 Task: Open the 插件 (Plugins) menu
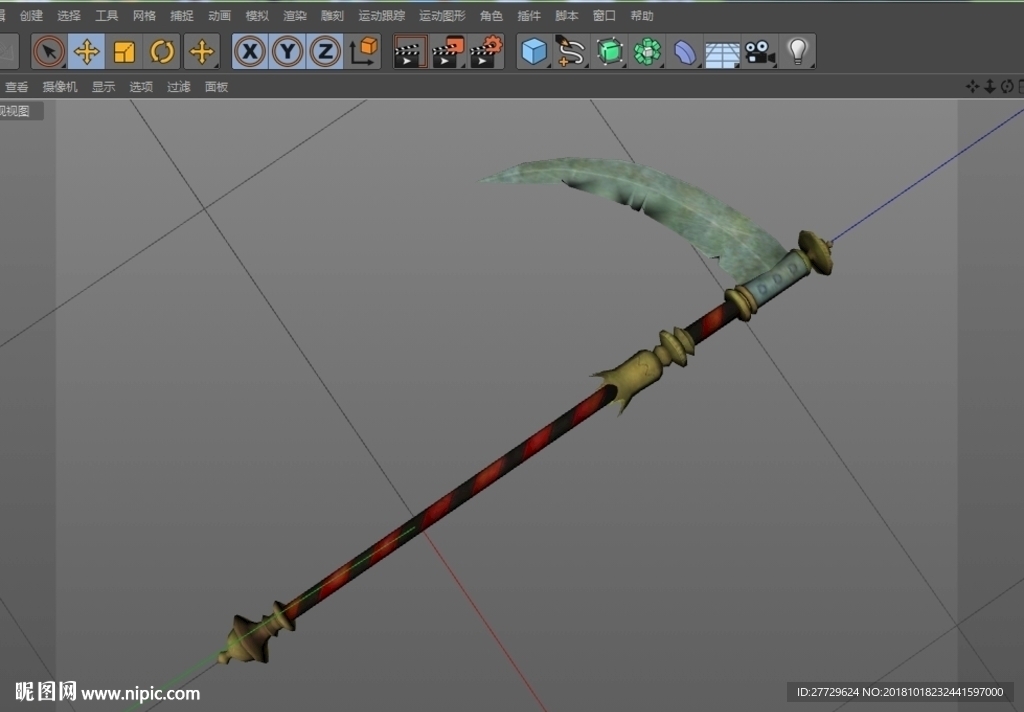click(x=529, y=16)
